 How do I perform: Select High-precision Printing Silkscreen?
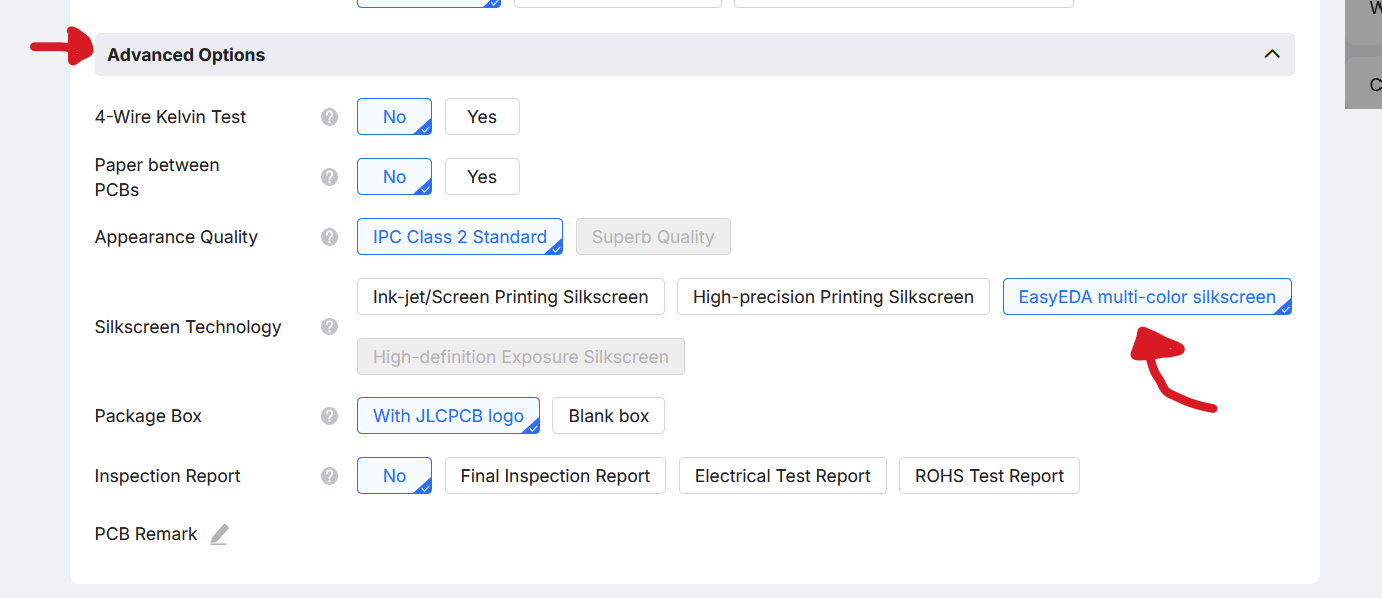pyautogui.click(x=833, y=297)
